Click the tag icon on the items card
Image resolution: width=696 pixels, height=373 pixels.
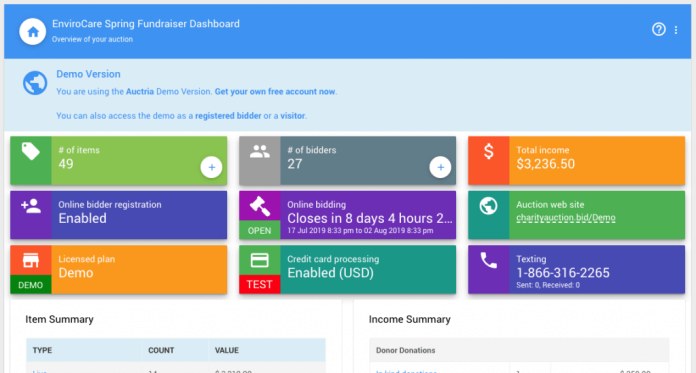click(31, 151)
